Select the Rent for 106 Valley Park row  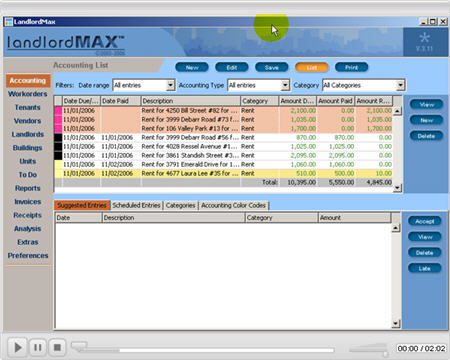223,128
